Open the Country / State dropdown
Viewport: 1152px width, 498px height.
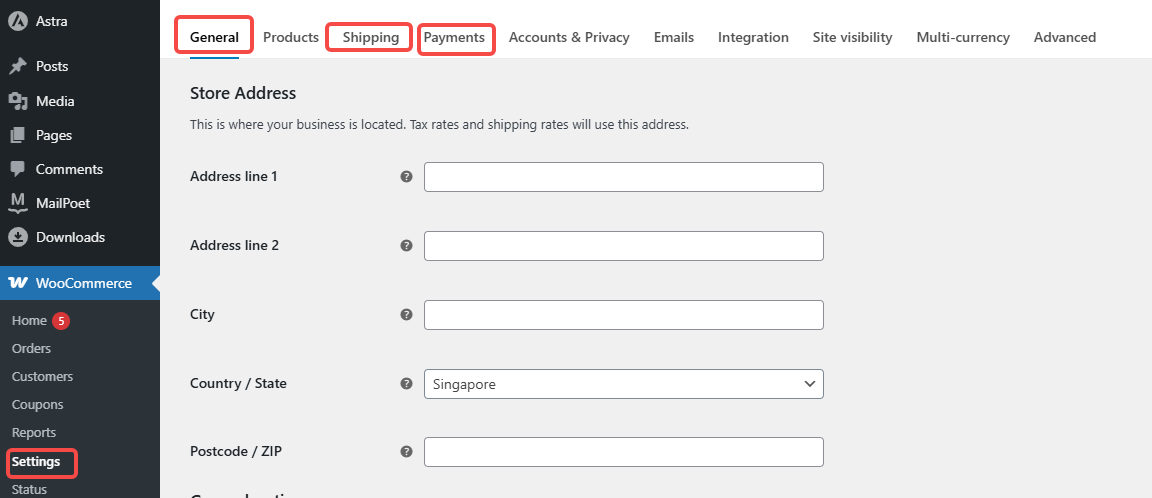click(x=623, y=384)
